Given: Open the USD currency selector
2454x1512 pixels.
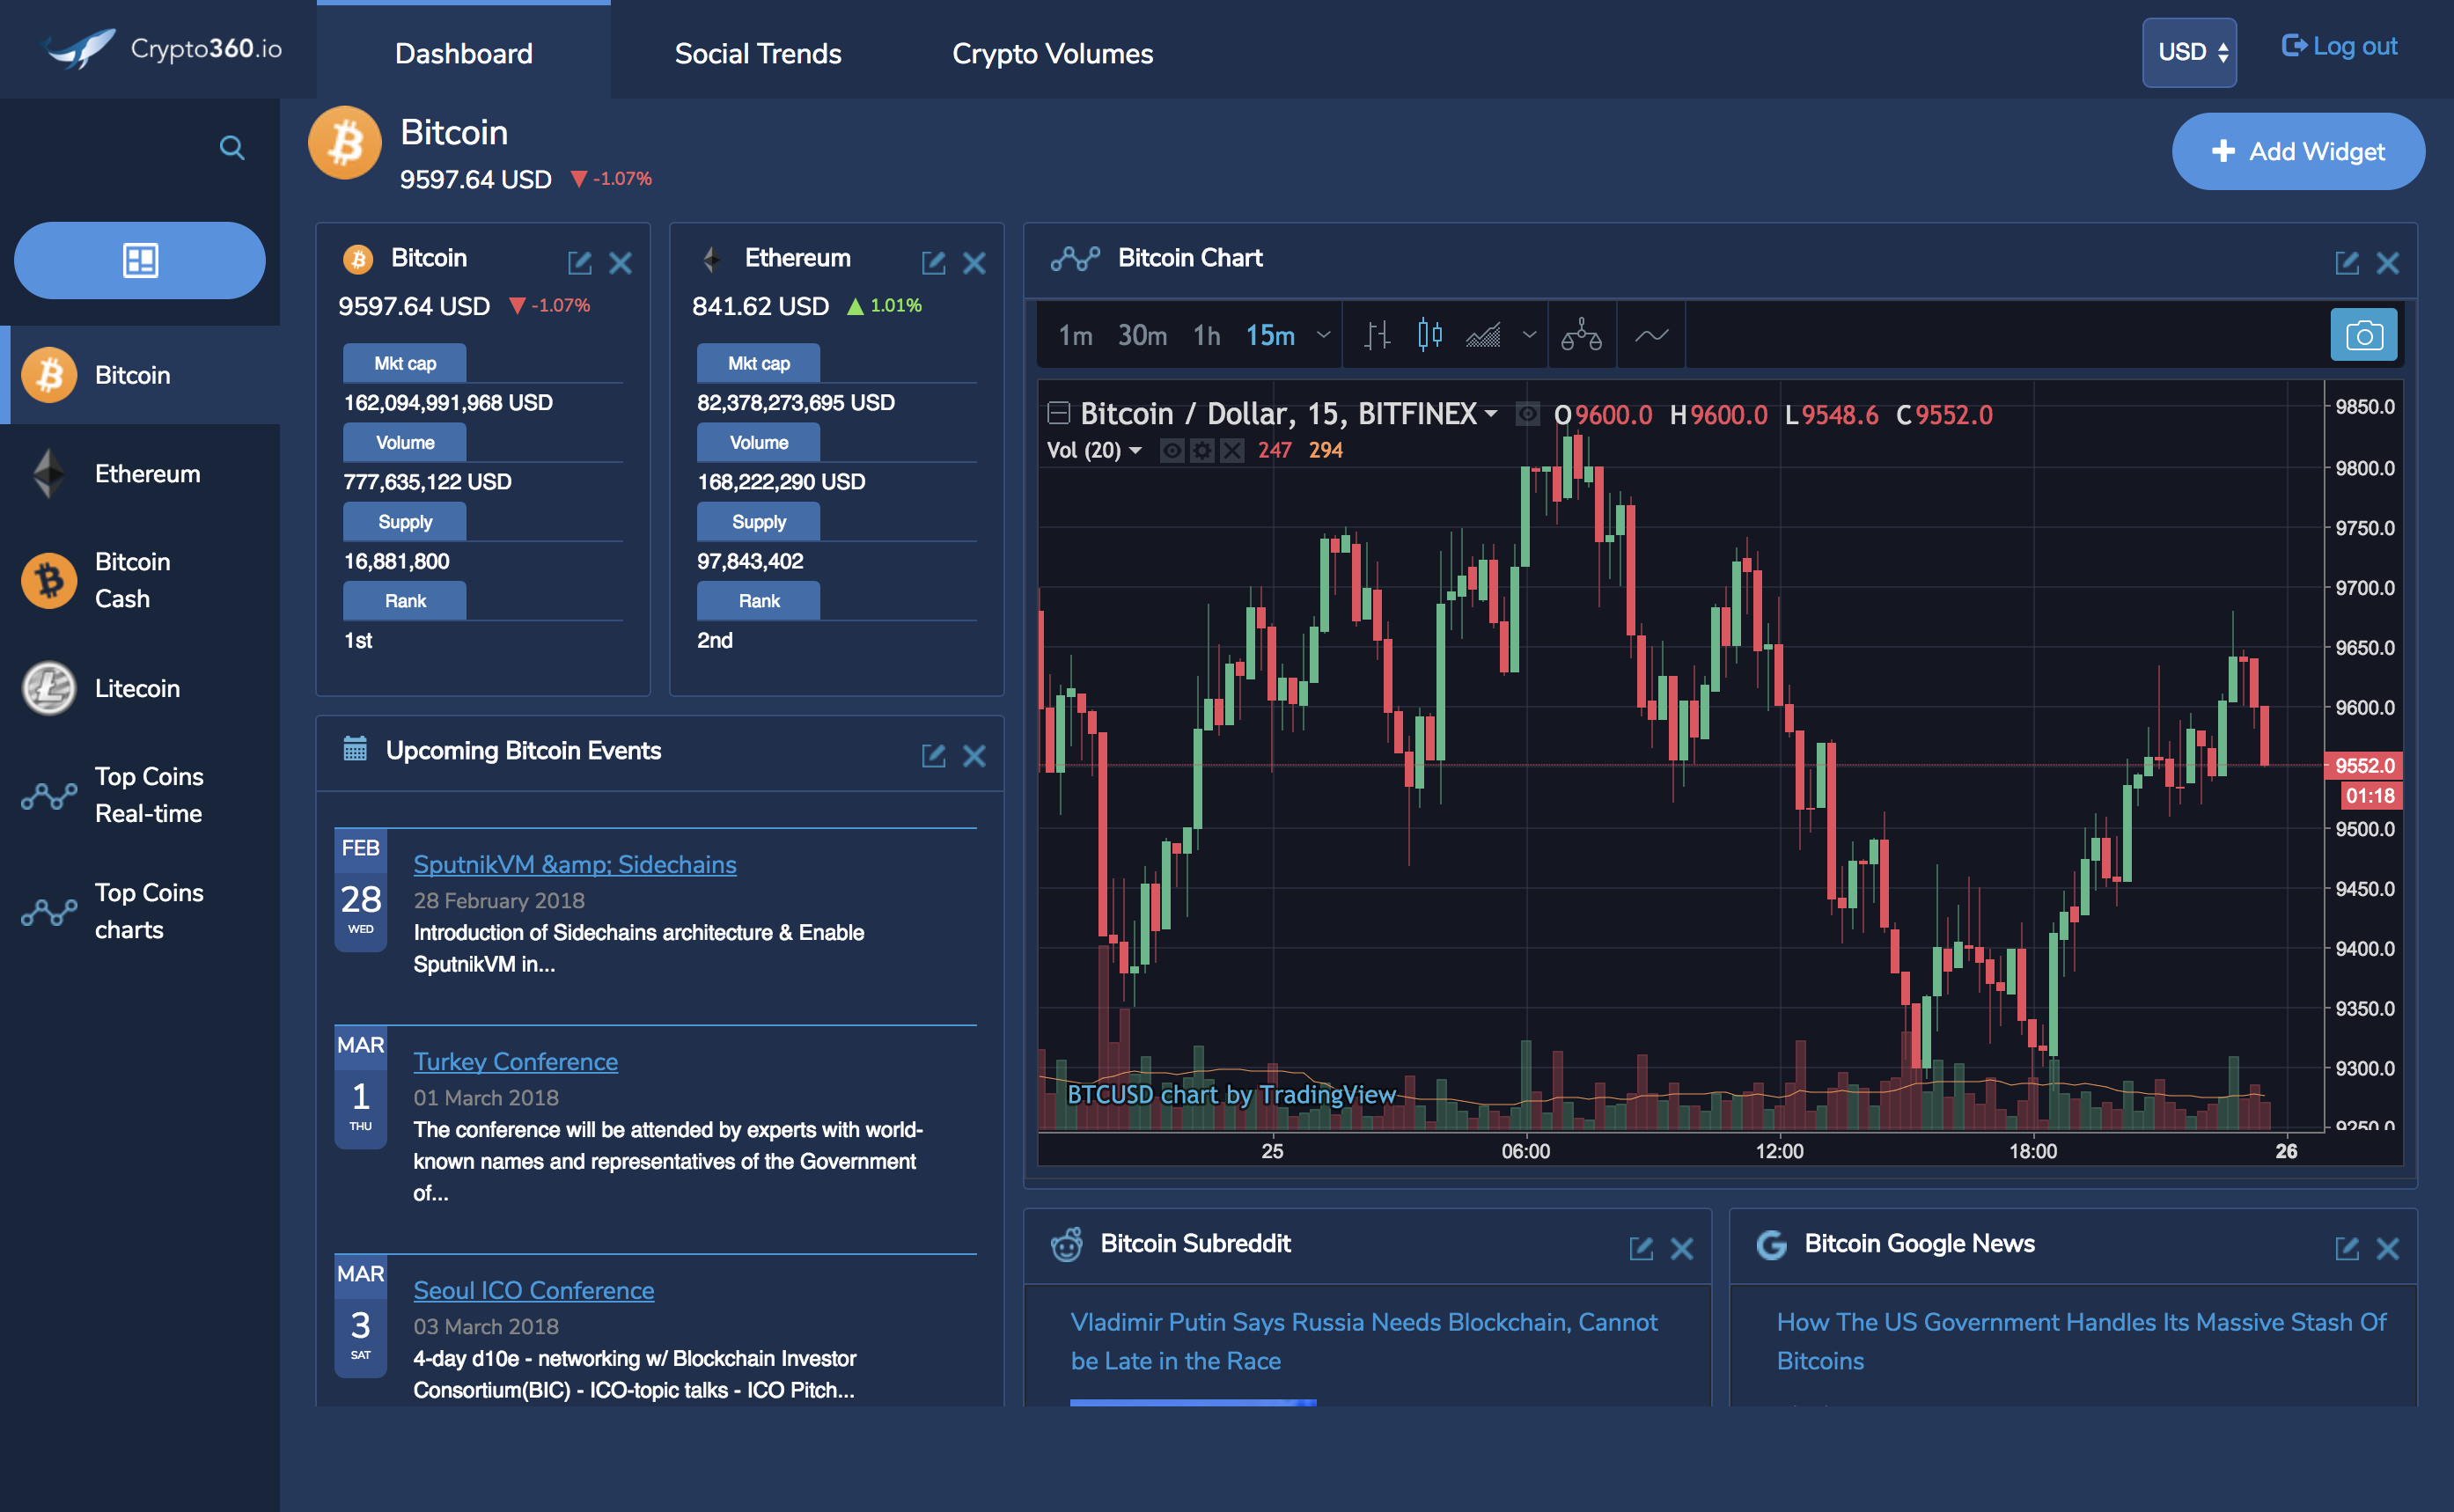Looking at the screenshot, I should tap(2190, 52).
